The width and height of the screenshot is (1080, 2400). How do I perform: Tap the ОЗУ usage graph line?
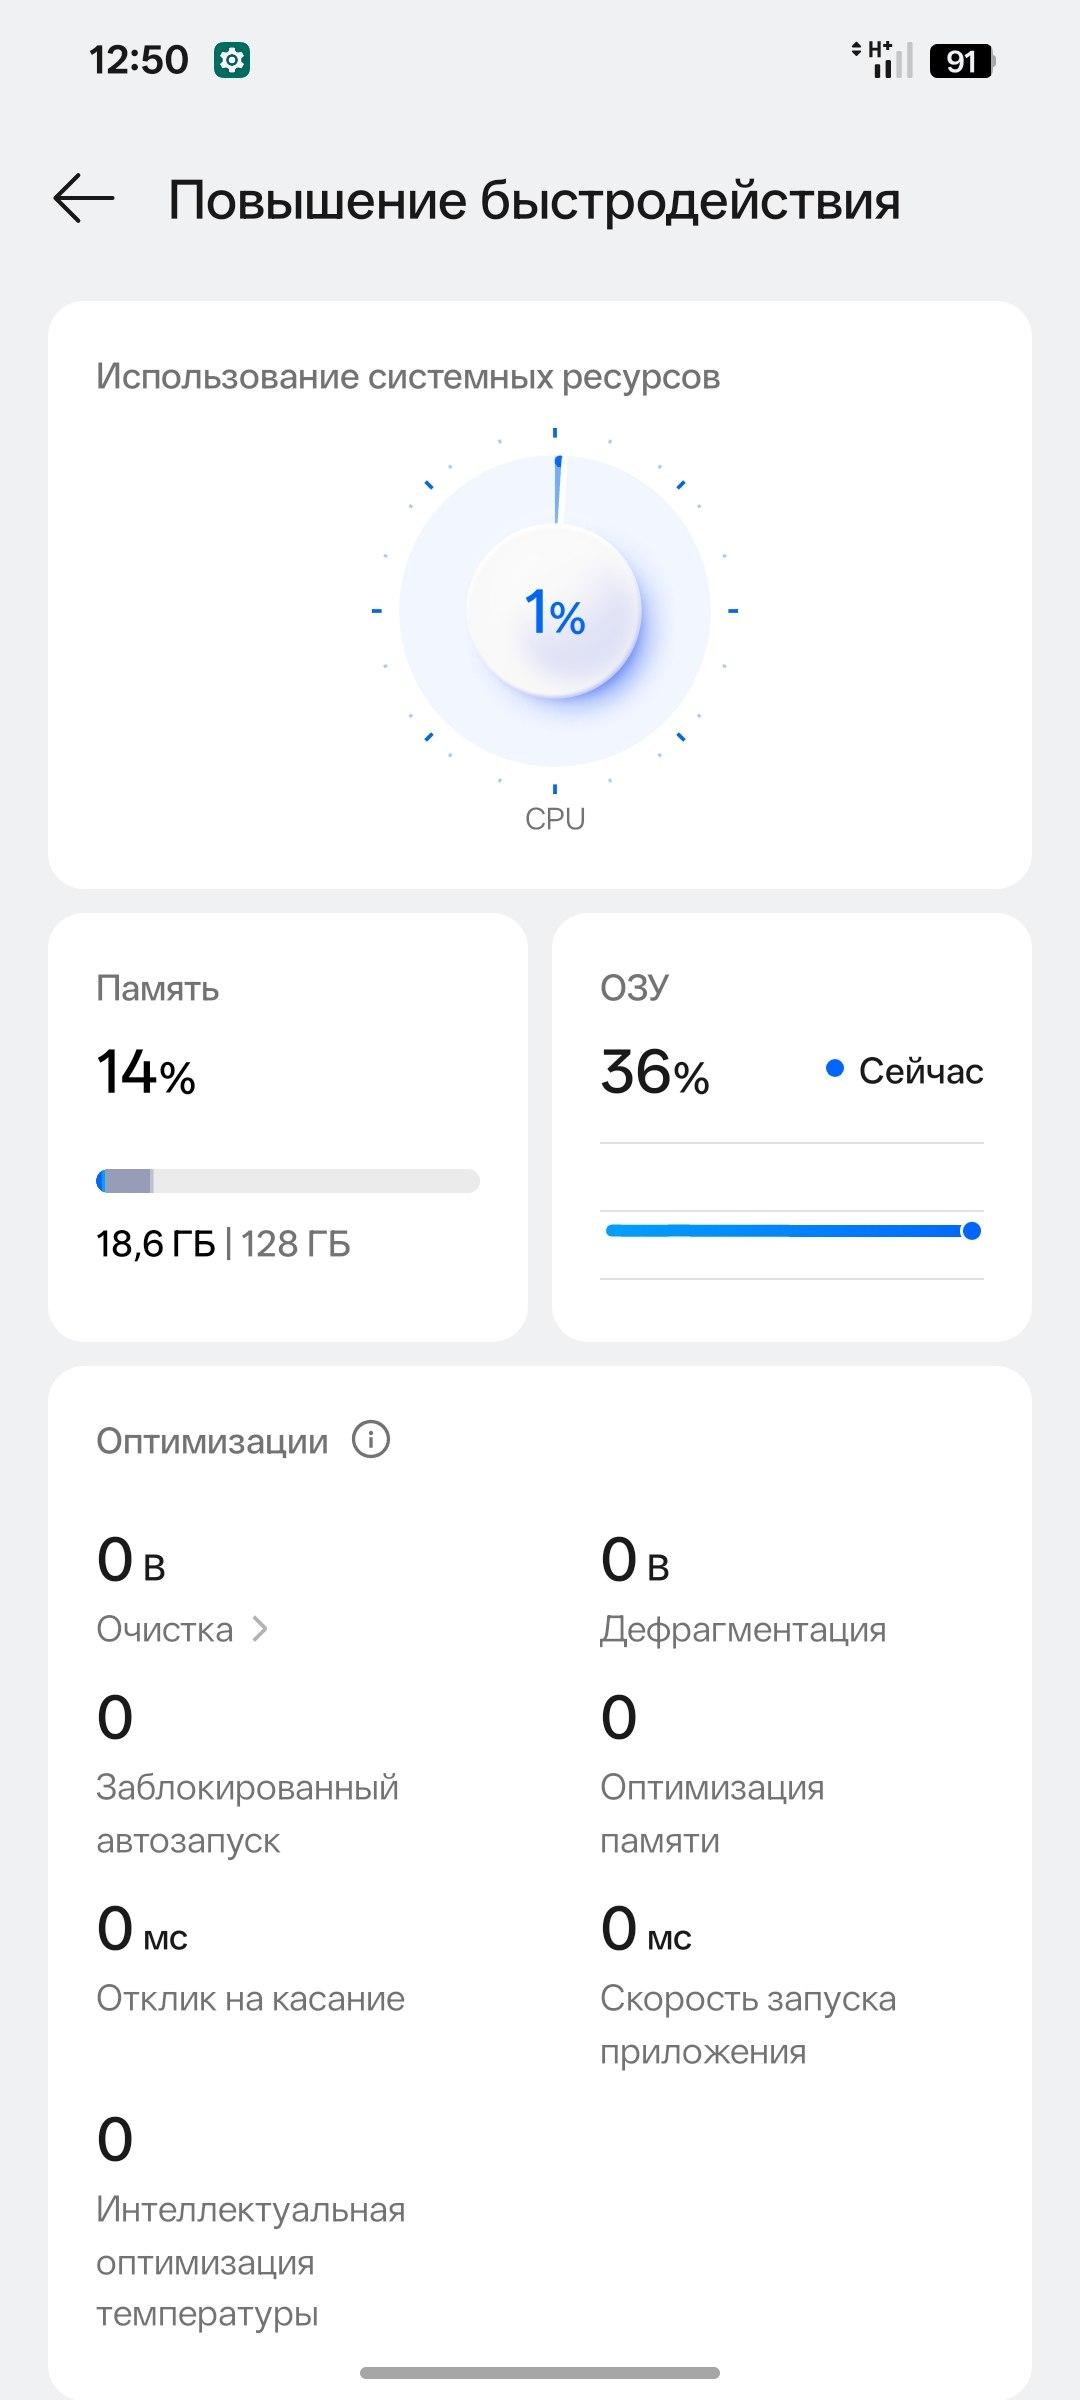[790, 1230]
